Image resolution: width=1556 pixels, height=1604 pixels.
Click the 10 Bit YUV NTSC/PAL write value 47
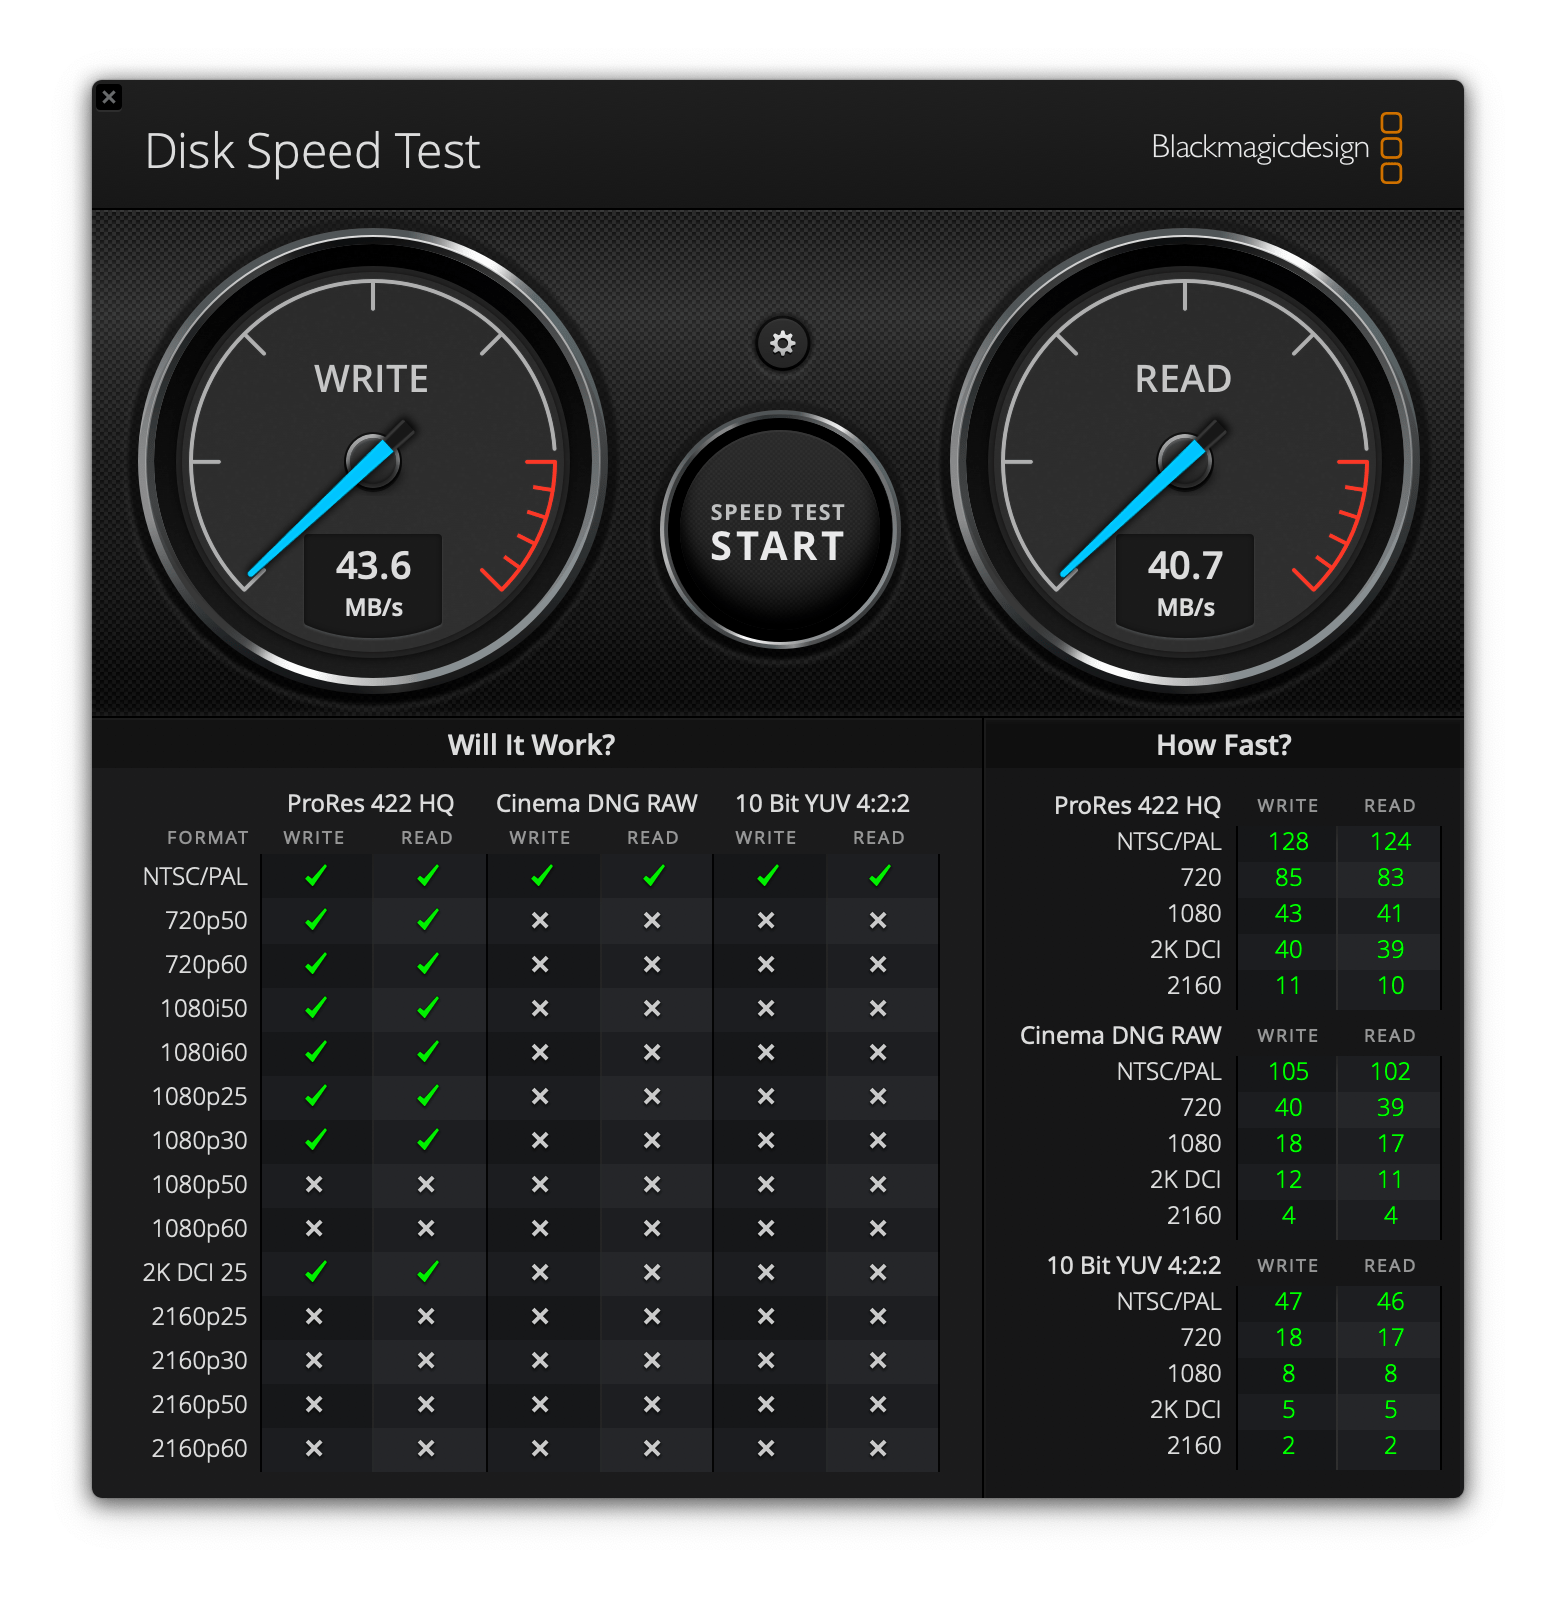click(1288, 1302)
